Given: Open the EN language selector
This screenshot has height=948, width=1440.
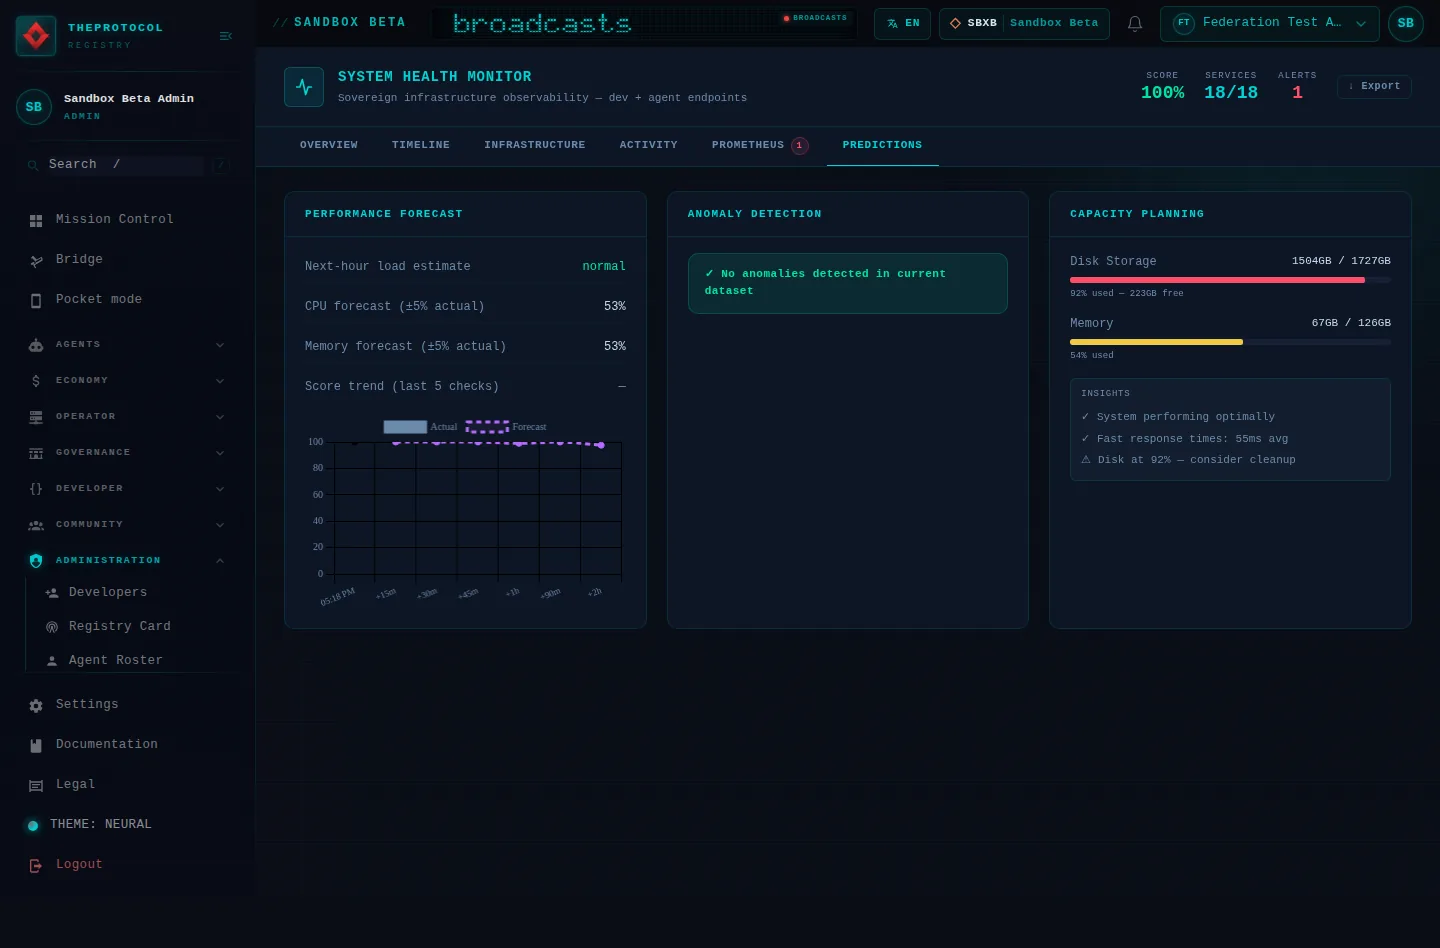Looking at the screenshot, I should click(902, 23).
